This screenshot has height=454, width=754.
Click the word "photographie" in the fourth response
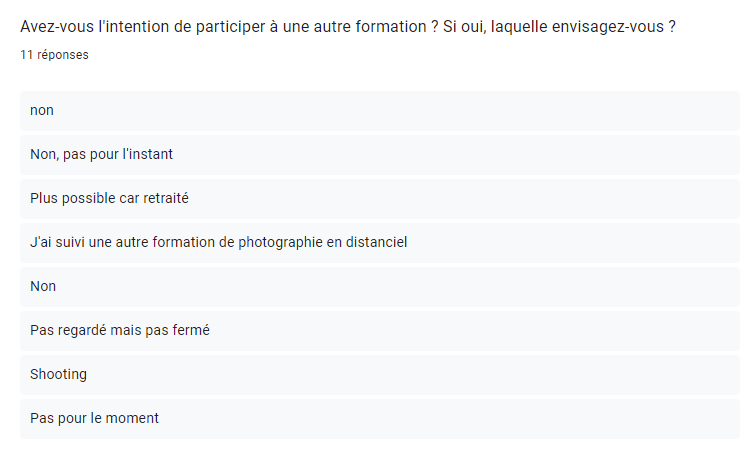(283, 242)
